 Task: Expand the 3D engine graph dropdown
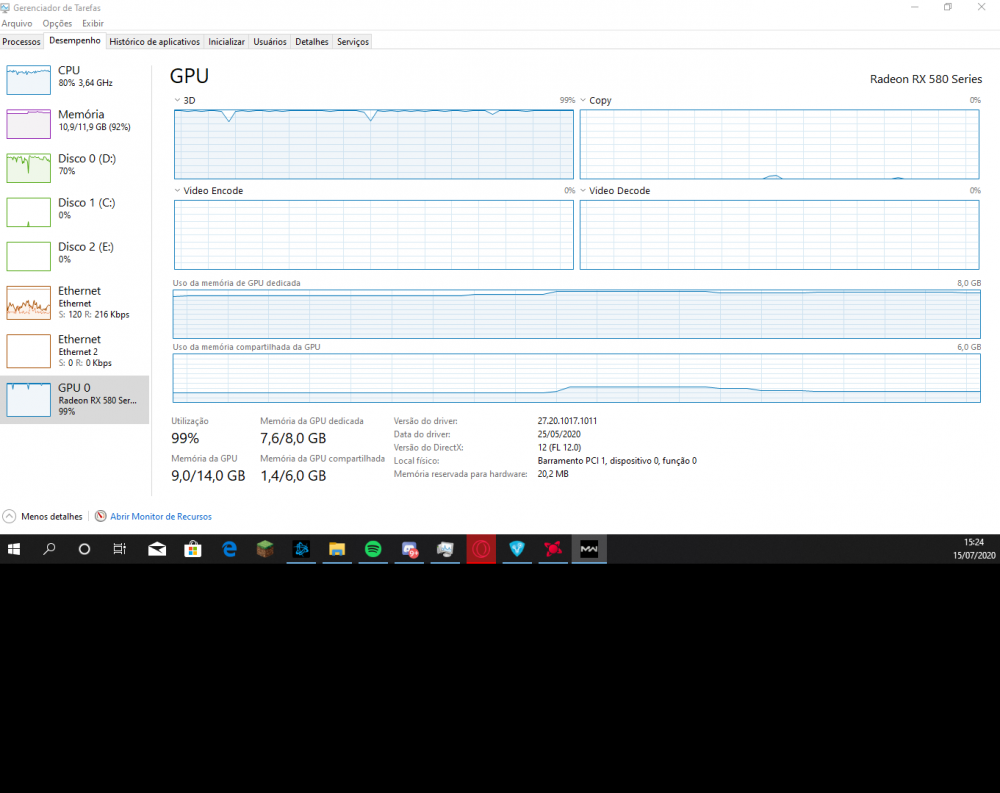tap(178, 101)
